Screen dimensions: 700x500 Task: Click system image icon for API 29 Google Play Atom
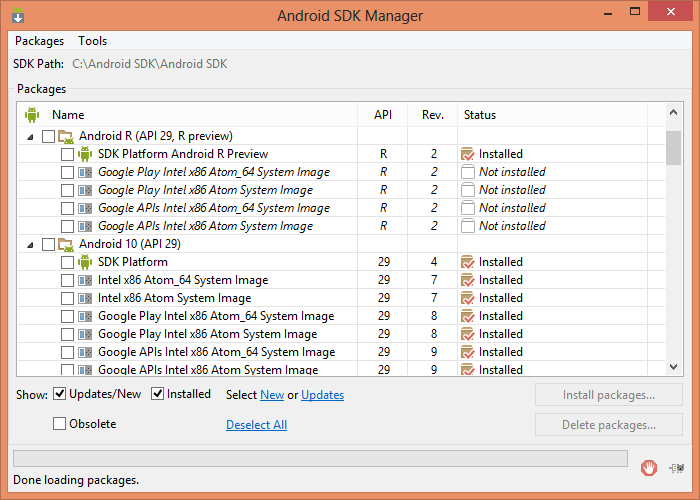[x=85, y=334]
